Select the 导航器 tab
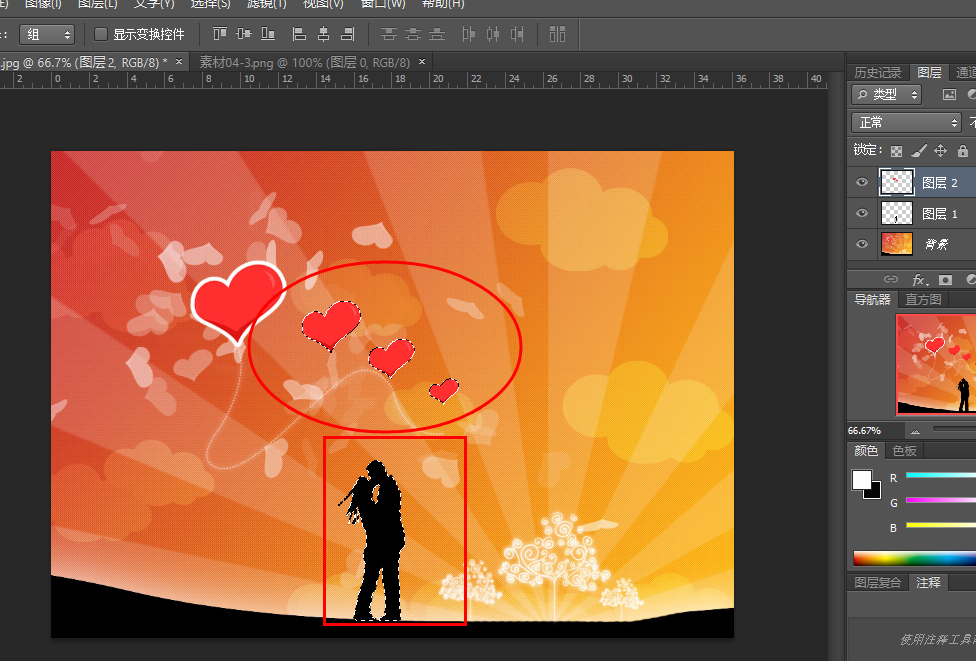This screenshot has height=661, width=976. pos(873,299)
